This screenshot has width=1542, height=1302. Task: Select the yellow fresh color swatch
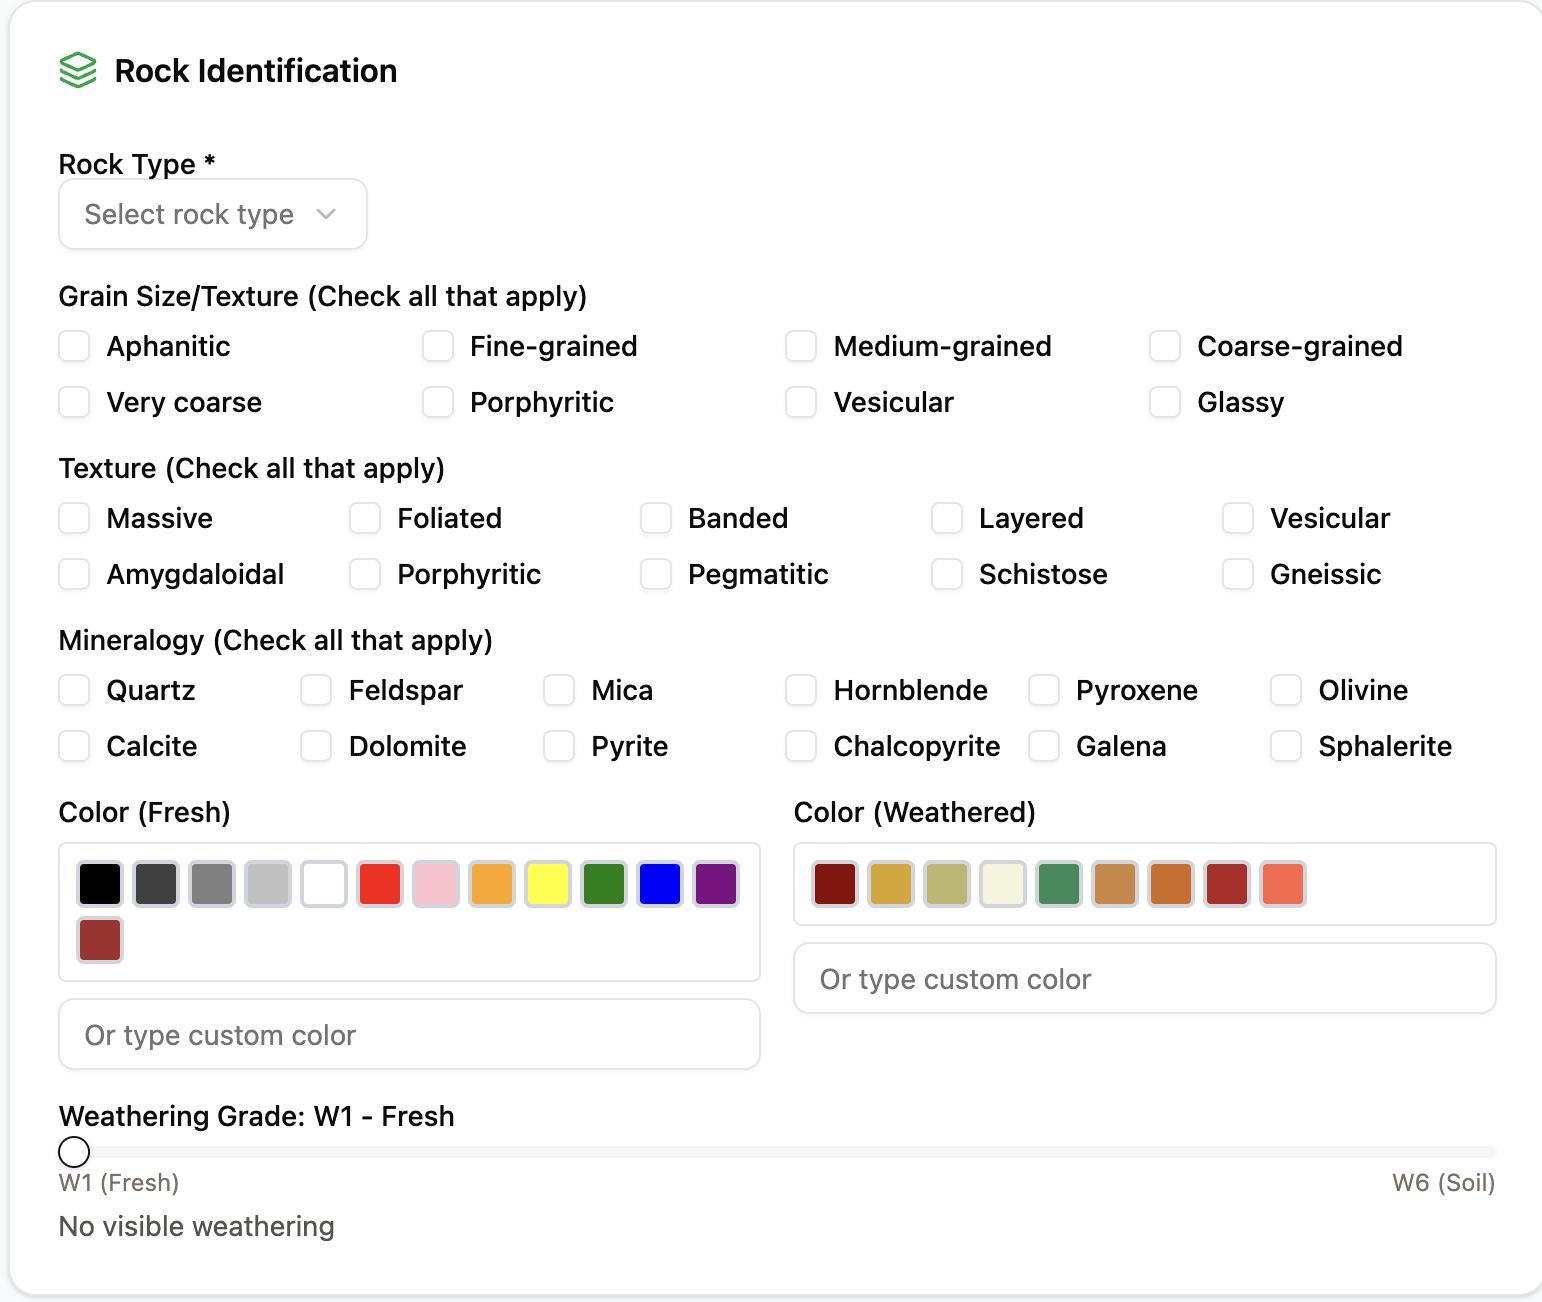(548, 884)
